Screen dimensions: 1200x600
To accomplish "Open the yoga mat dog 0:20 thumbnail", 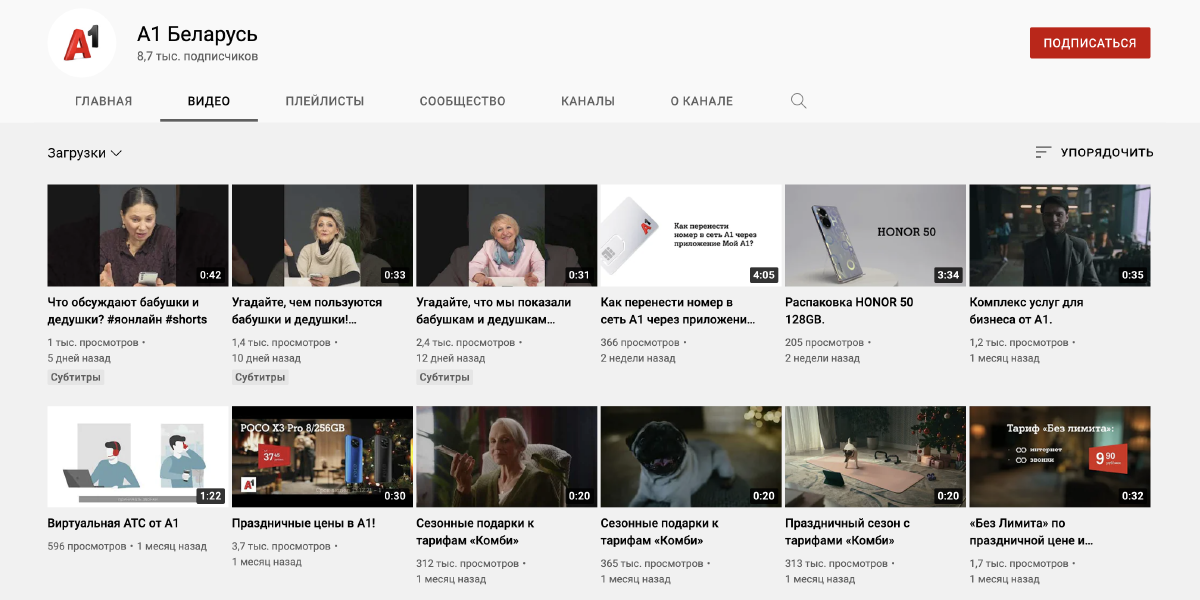I will pos(875,456).
